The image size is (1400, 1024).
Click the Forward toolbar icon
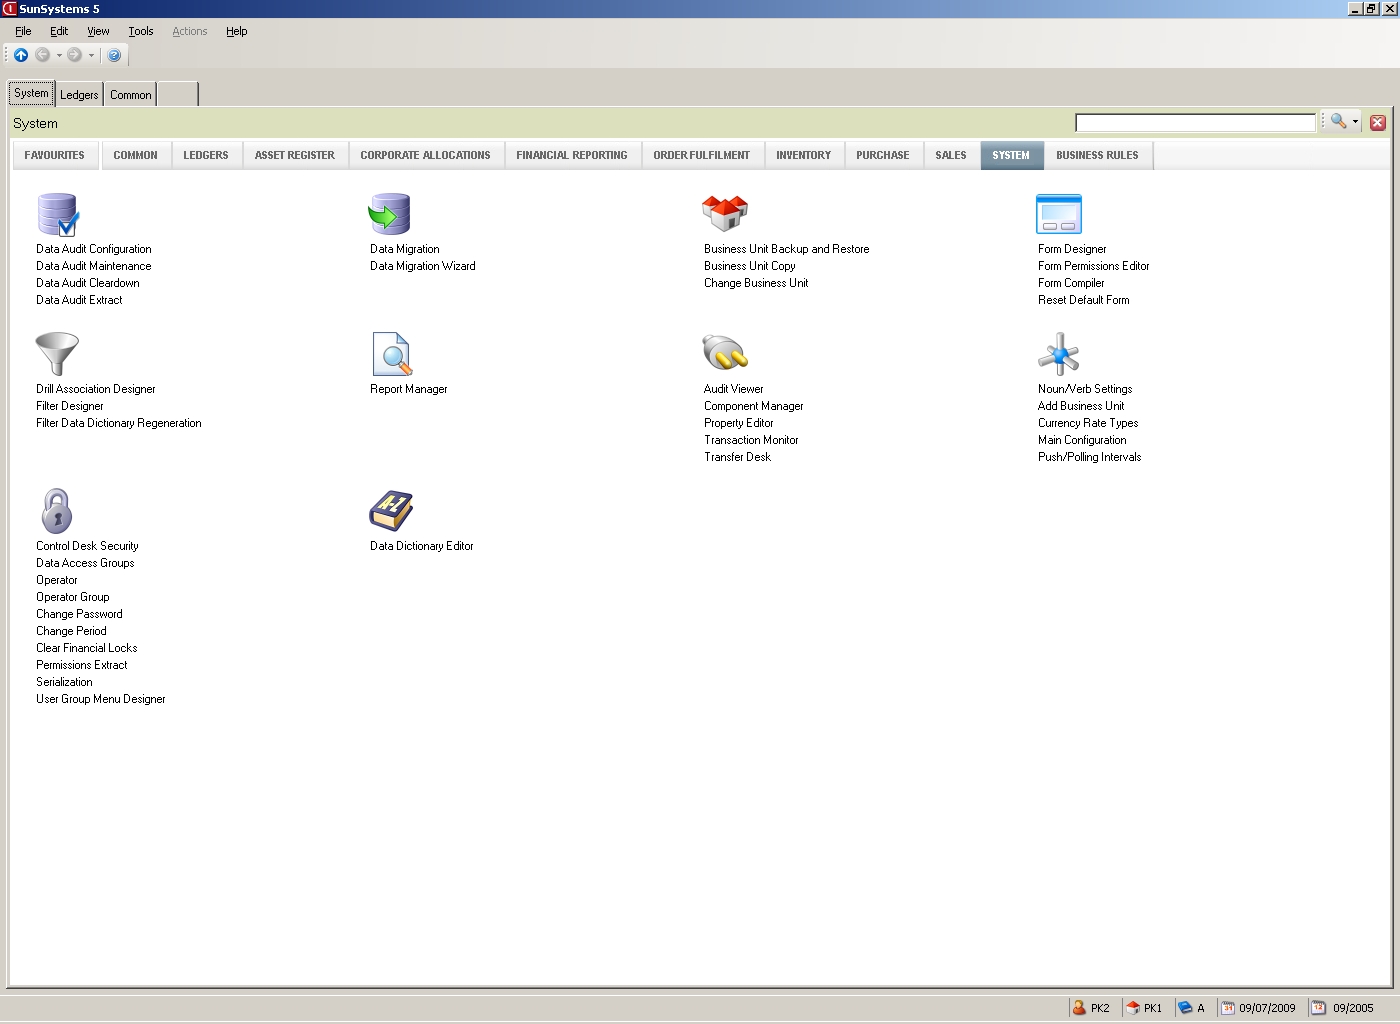tap(74, 55)
